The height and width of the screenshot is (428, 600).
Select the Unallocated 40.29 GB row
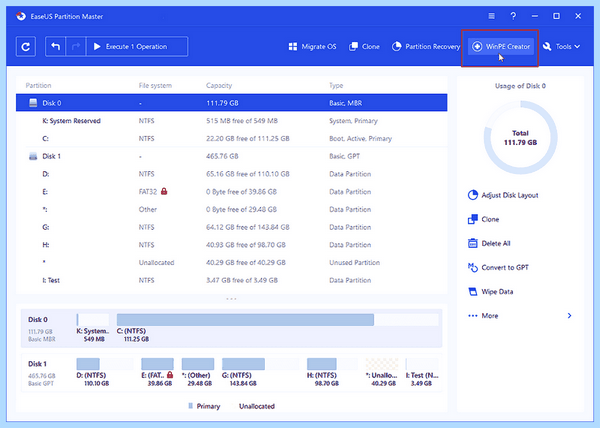pyautogui.click(x=232, y=262)
